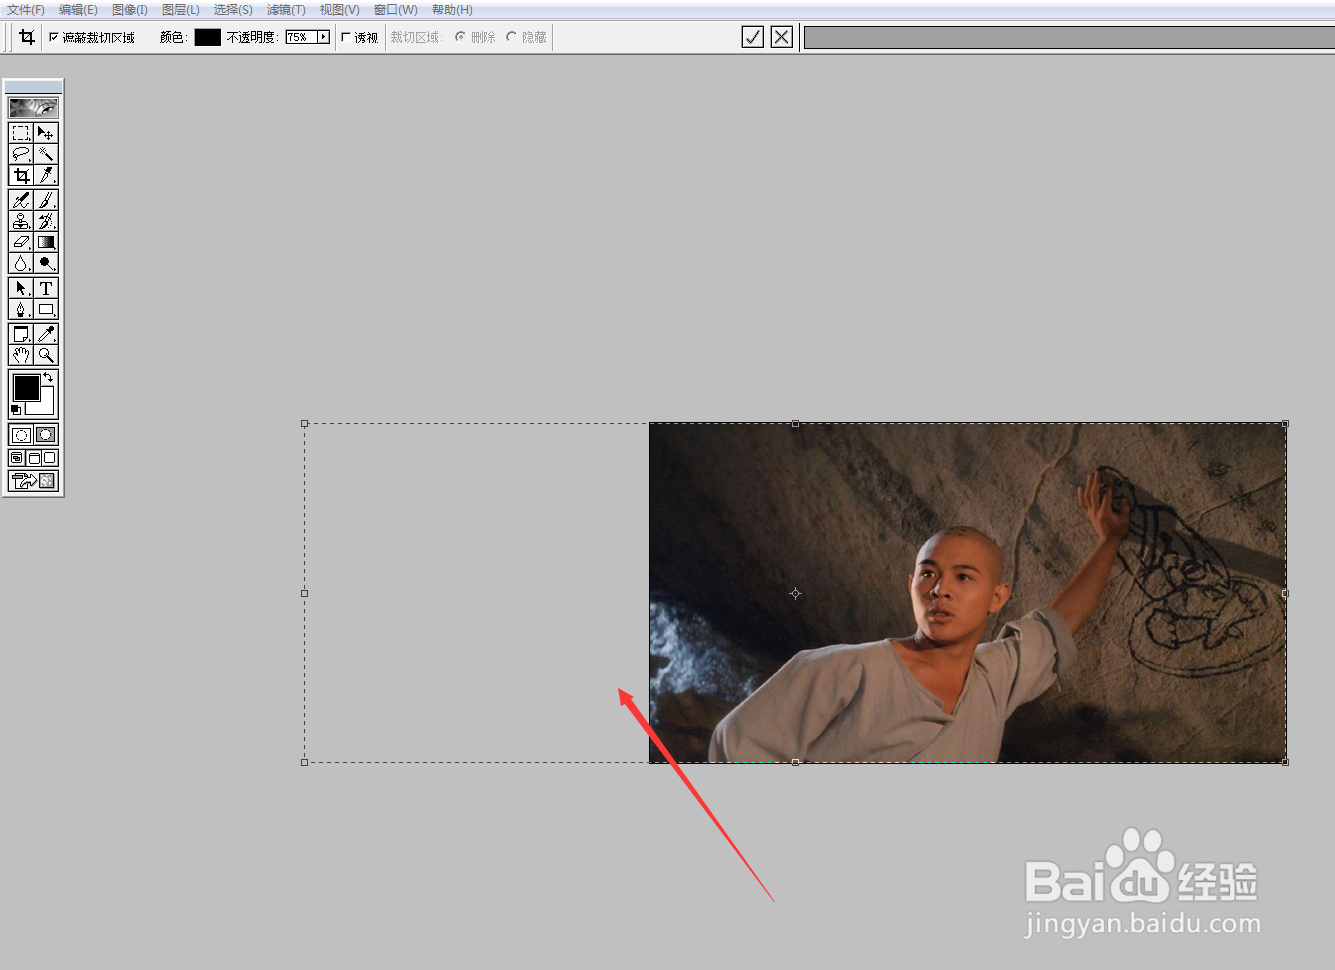The height and width of the screenshot is (970, 1335).
Task: Click the toolbox title bar
Action: pyautogui.click(x=33, y=87)
